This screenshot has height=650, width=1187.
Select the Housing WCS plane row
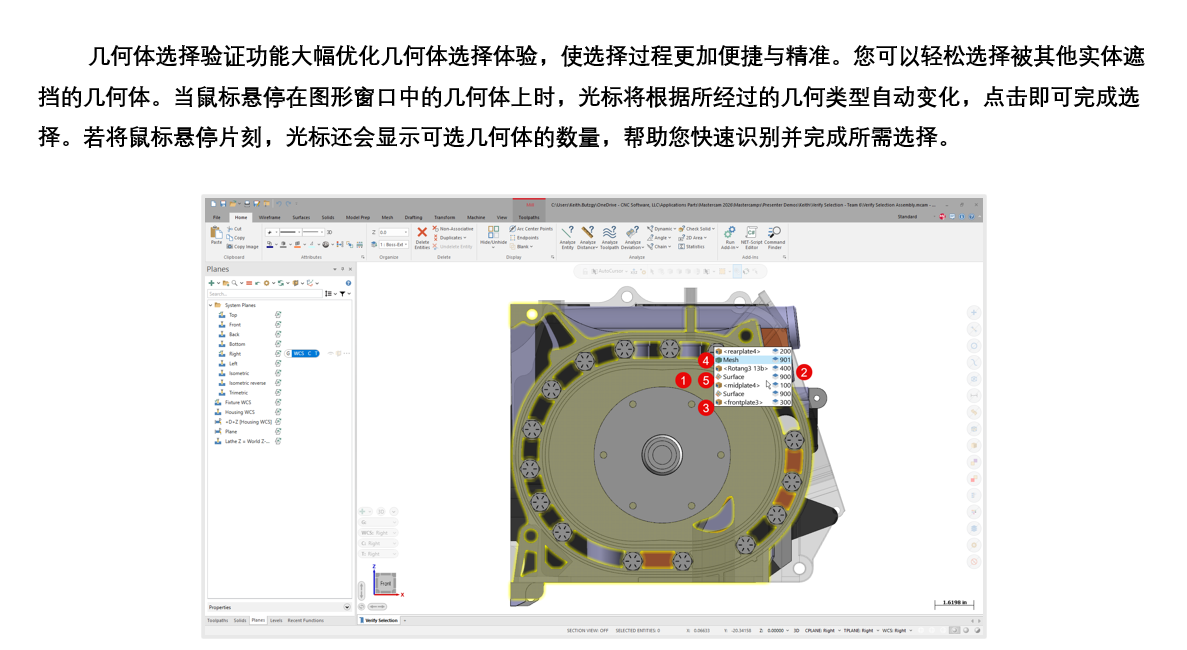point(239,412)
